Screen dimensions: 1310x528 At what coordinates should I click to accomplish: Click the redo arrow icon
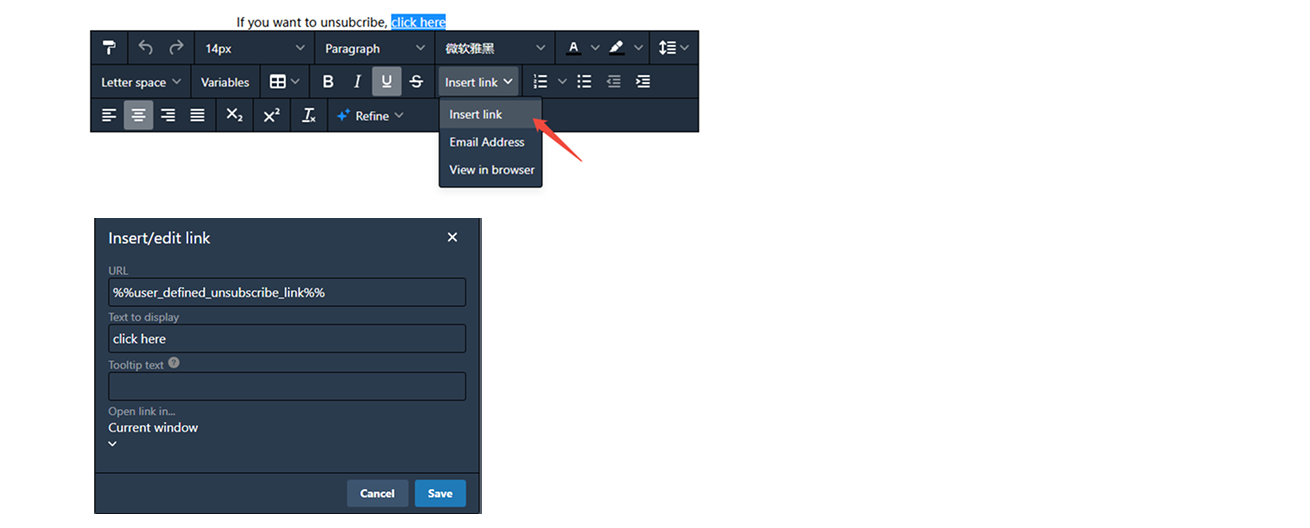[x=176, y=48]
